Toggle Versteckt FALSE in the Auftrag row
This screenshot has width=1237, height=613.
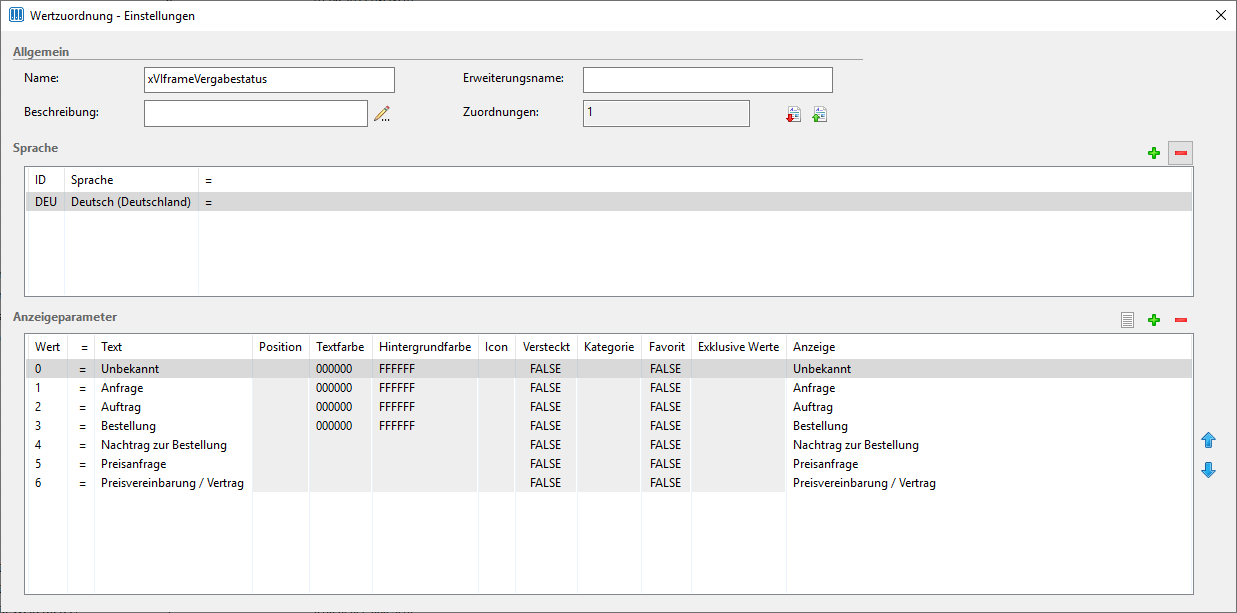[x=545, y=407]
